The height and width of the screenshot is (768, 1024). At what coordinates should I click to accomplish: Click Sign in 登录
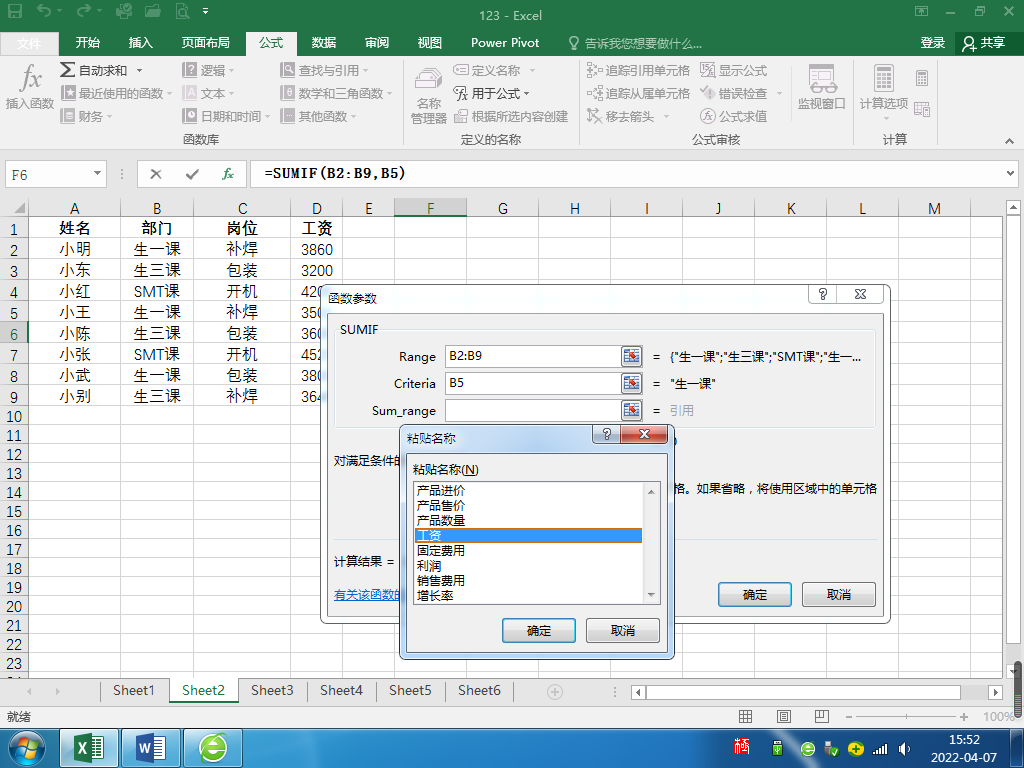click(933, 43)
